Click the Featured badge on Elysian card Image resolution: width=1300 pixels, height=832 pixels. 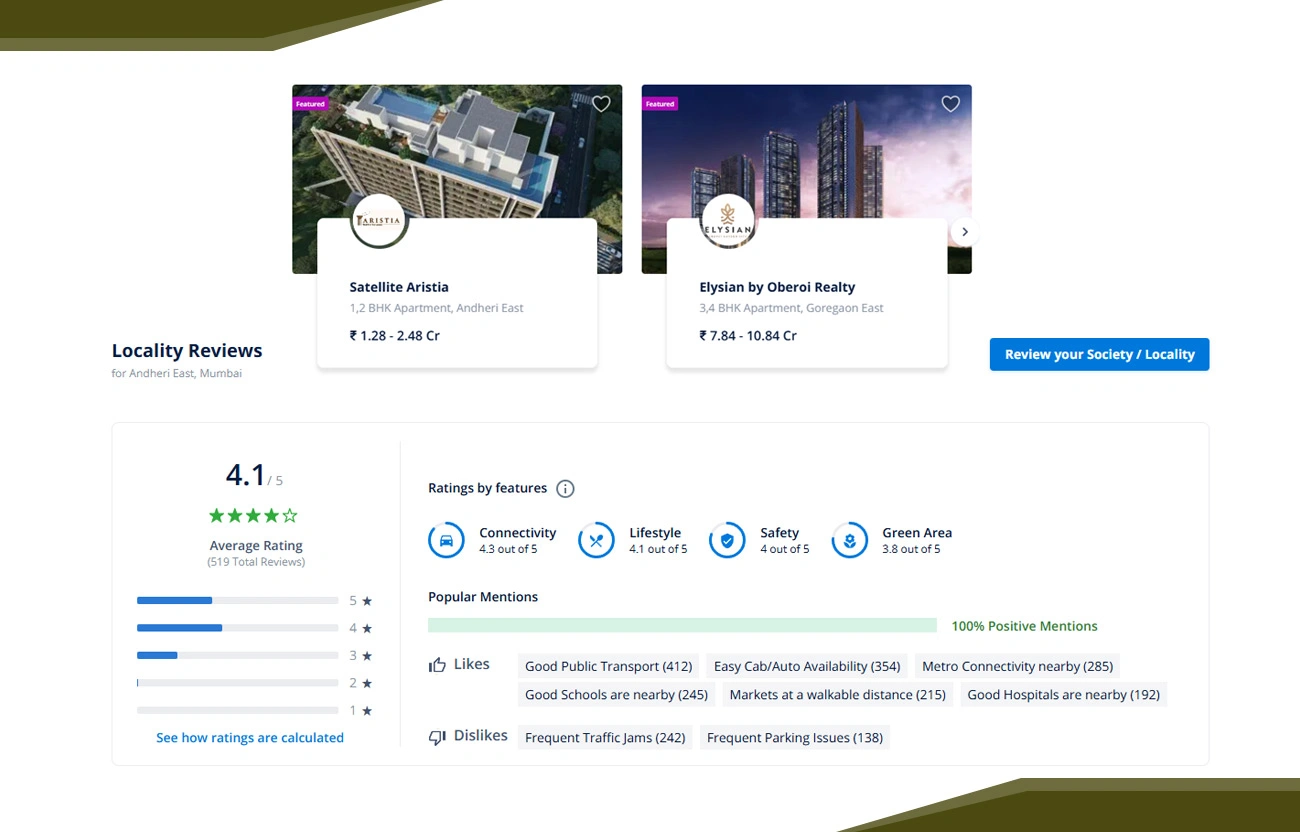660,103
